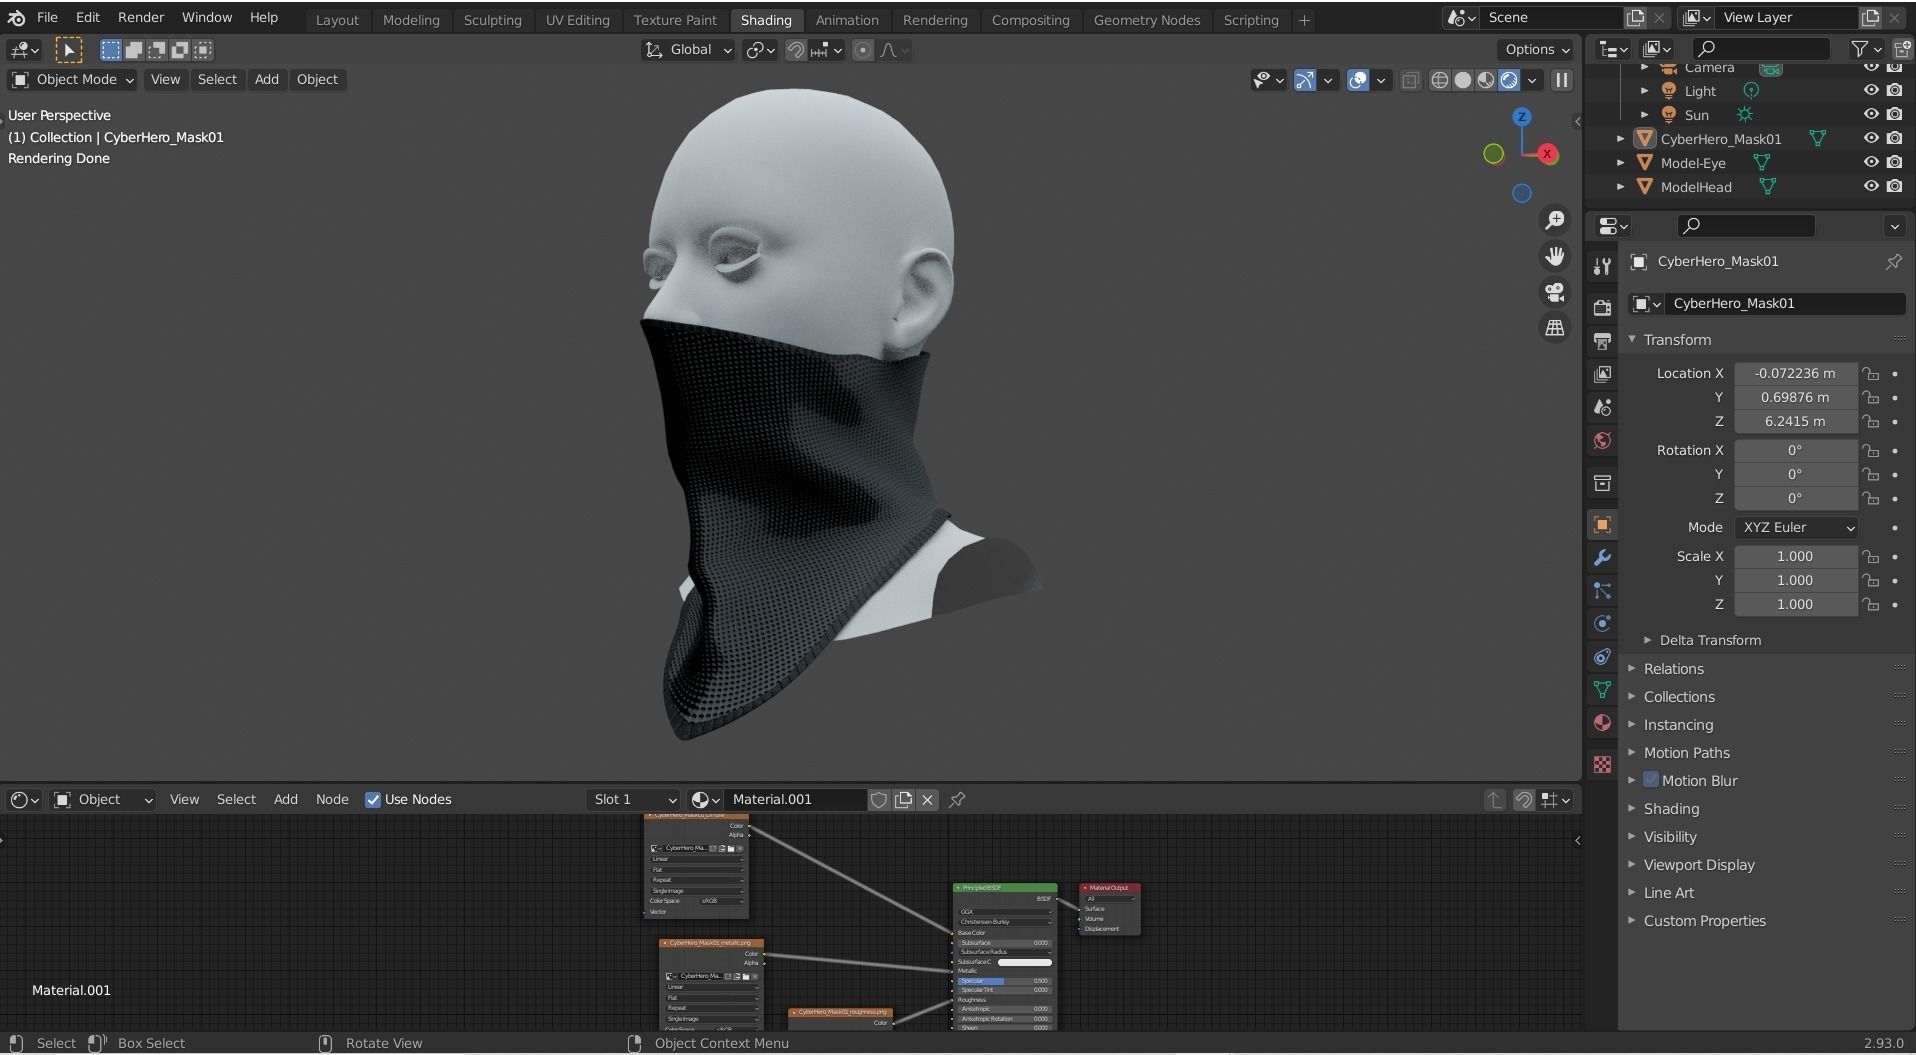Pin the node editor material
The height and width of the screenshot is (1055, 1916).
coord(957,799)
